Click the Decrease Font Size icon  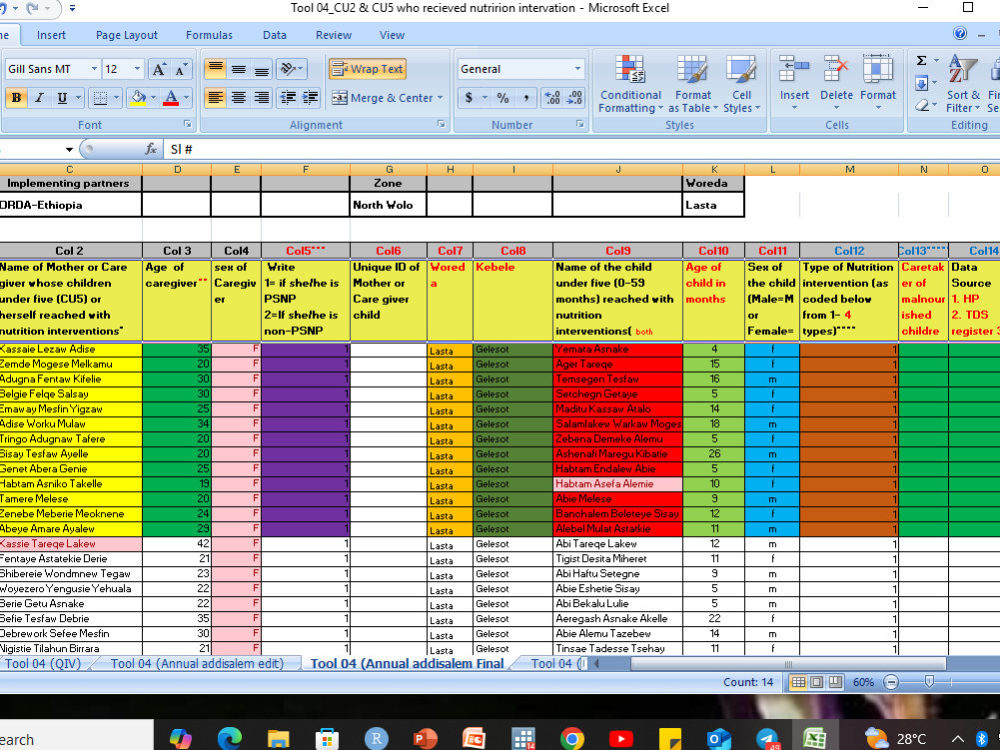(181, 69)
